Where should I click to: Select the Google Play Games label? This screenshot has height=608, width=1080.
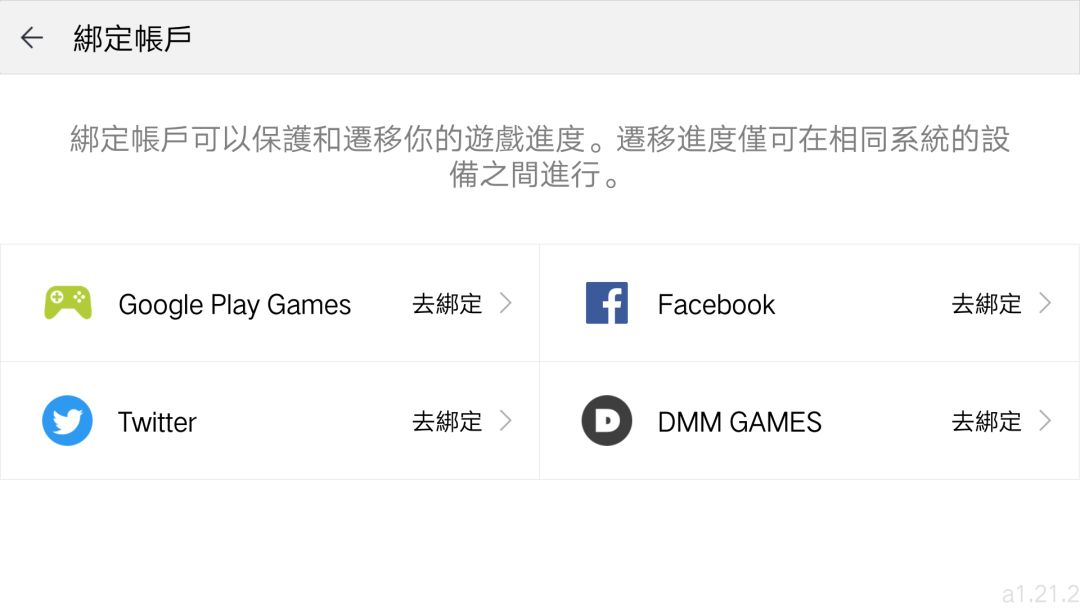point(235,305)
